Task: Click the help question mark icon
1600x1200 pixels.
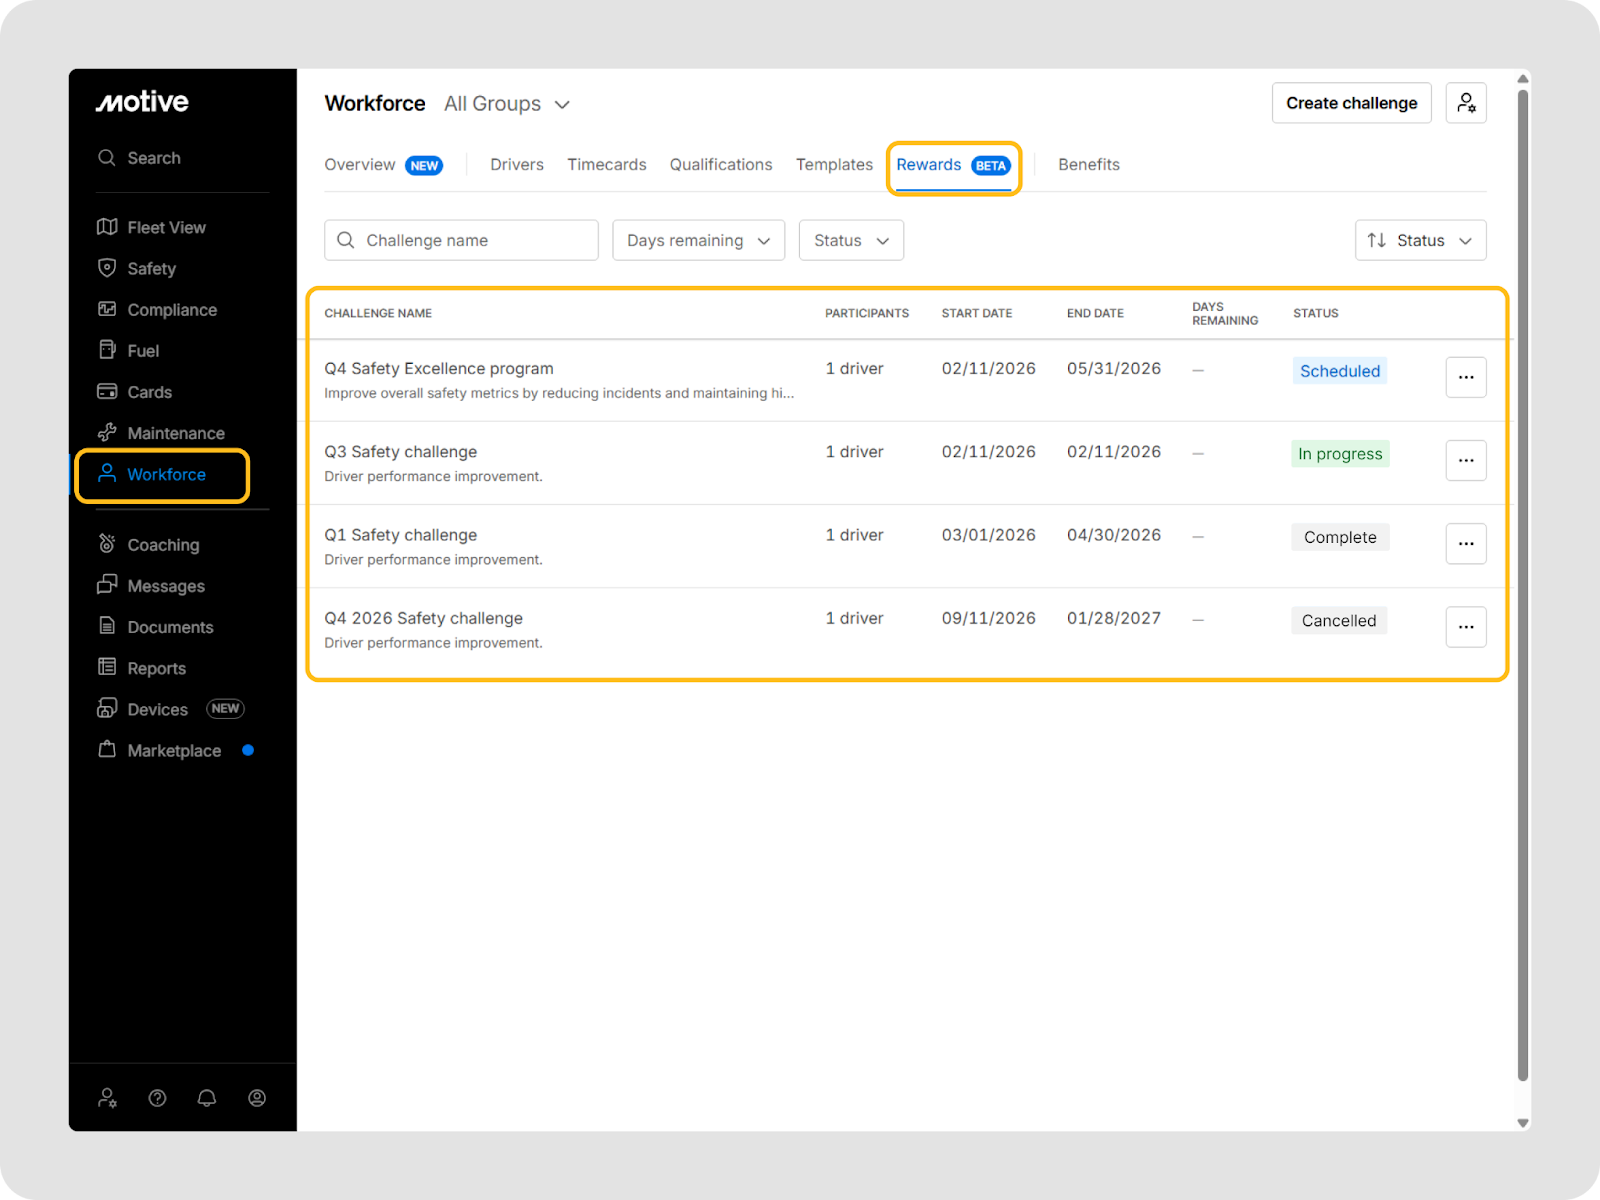Action: pos(157,1098)
